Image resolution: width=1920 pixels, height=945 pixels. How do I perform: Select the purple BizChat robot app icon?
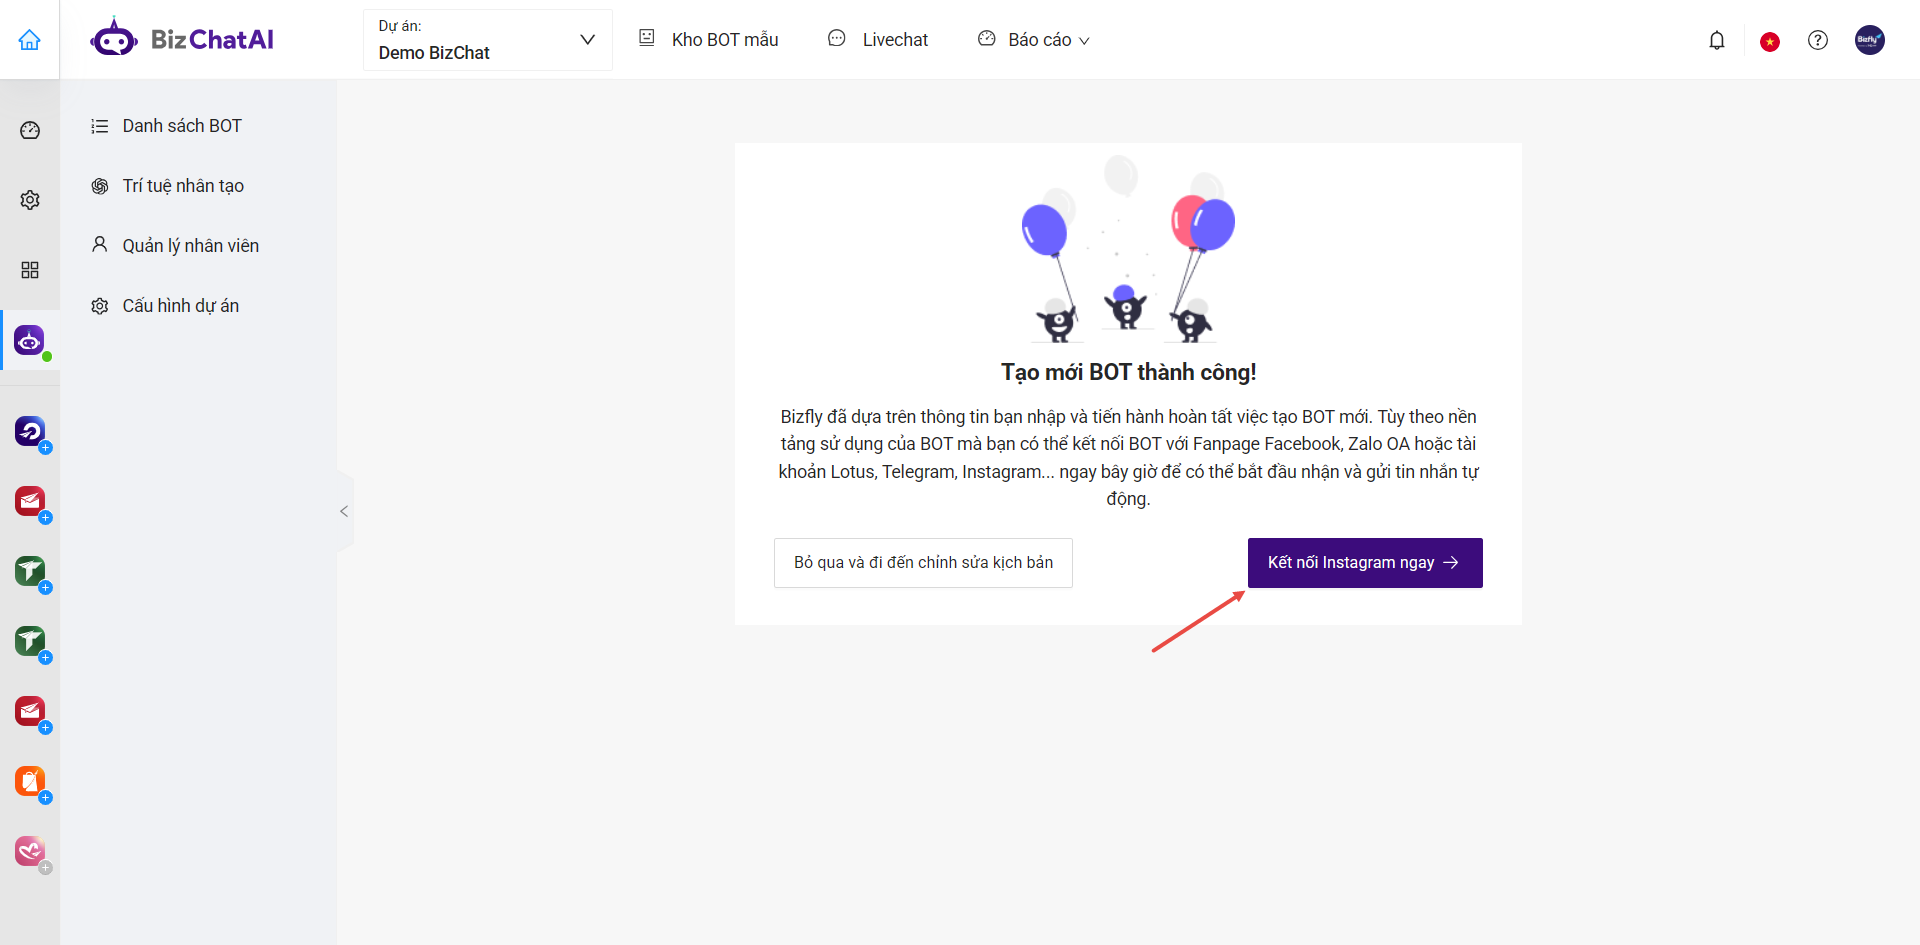(30, 341)
